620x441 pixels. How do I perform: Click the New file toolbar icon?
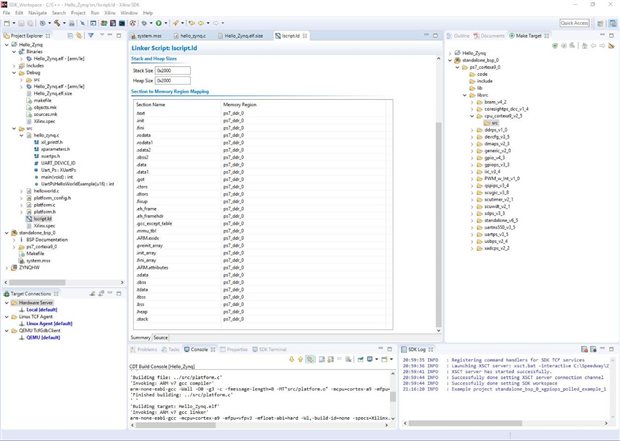(8, 21)
